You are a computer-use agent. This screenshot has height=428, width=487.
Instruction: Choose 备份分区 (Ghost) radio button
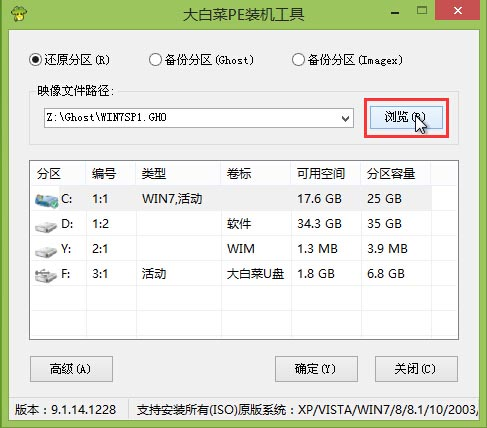(x=155, y=60)
